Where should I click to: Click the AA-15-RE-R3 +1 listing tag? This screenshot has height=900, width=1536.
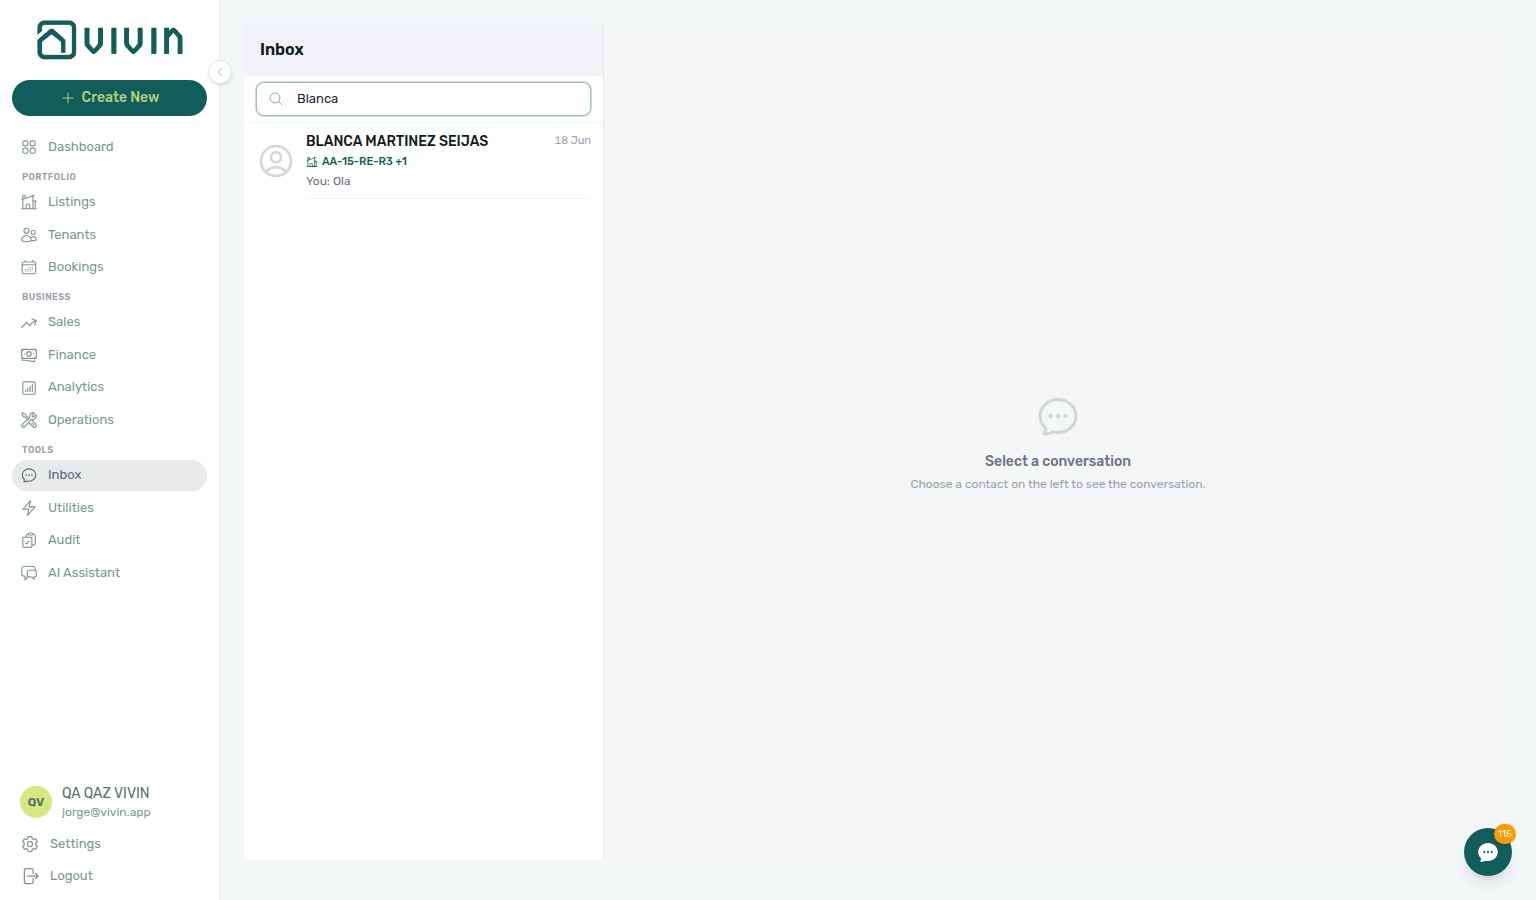[364, 161]
